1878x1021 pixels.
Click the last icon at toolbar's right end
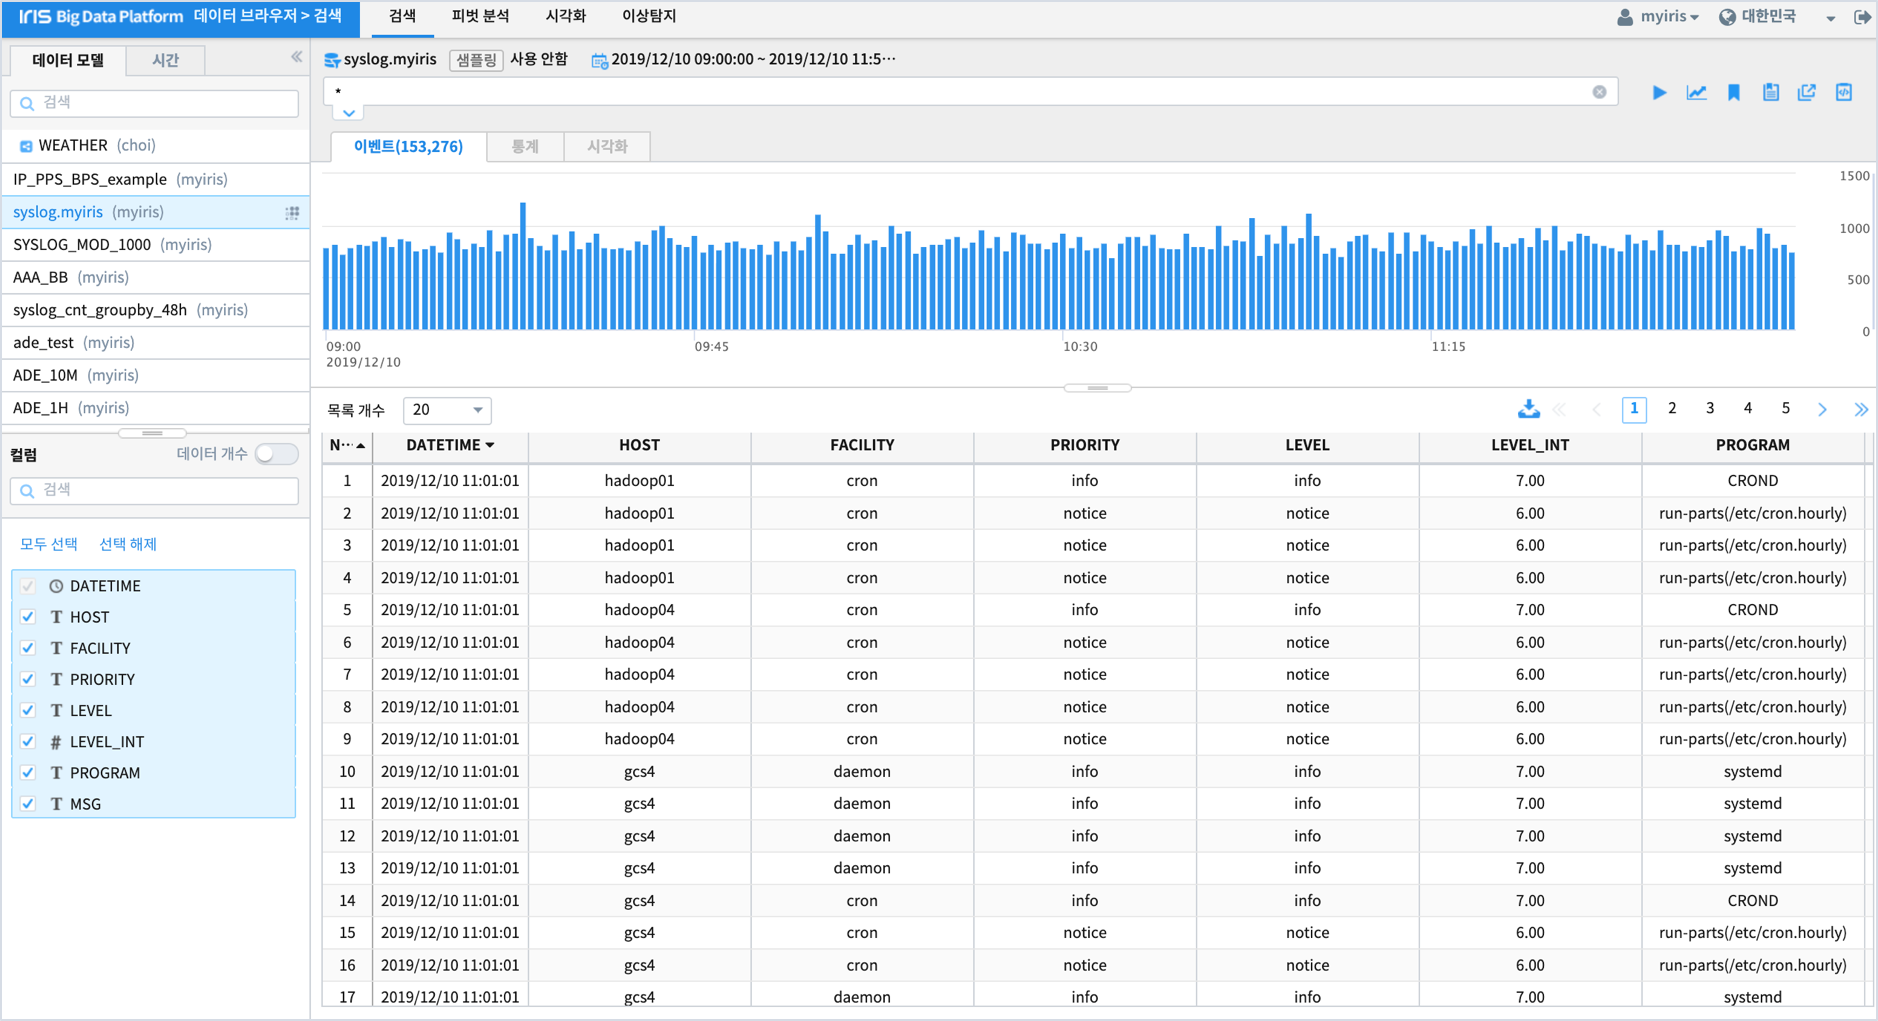point(1844,93)
